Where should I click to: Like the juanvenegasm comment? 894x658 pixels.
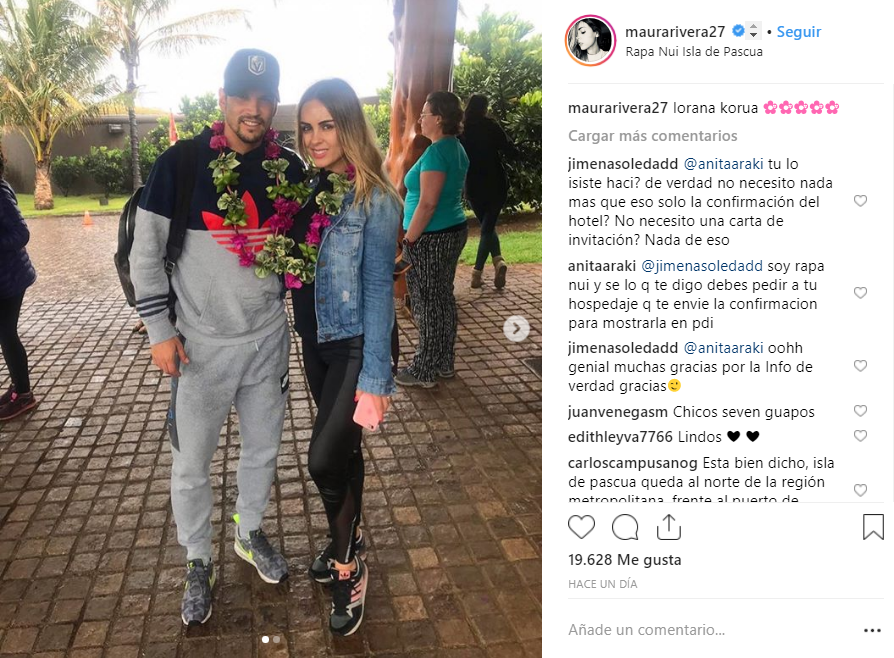click(x=860, y=411)
